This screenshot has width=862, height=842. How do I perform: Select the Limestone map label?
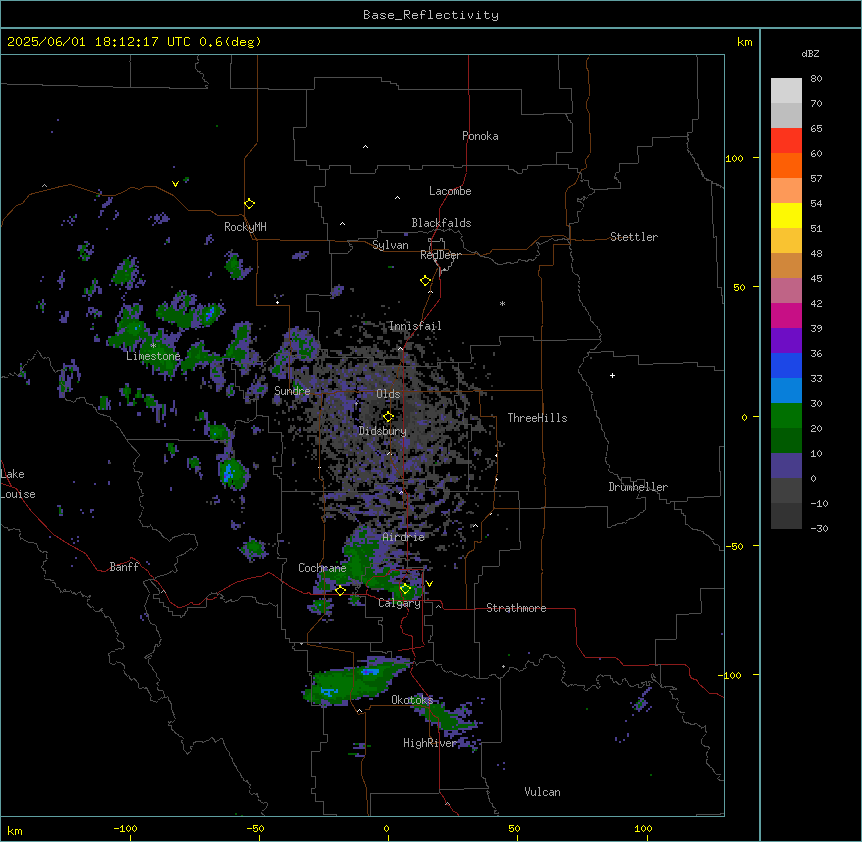(153, 356)
